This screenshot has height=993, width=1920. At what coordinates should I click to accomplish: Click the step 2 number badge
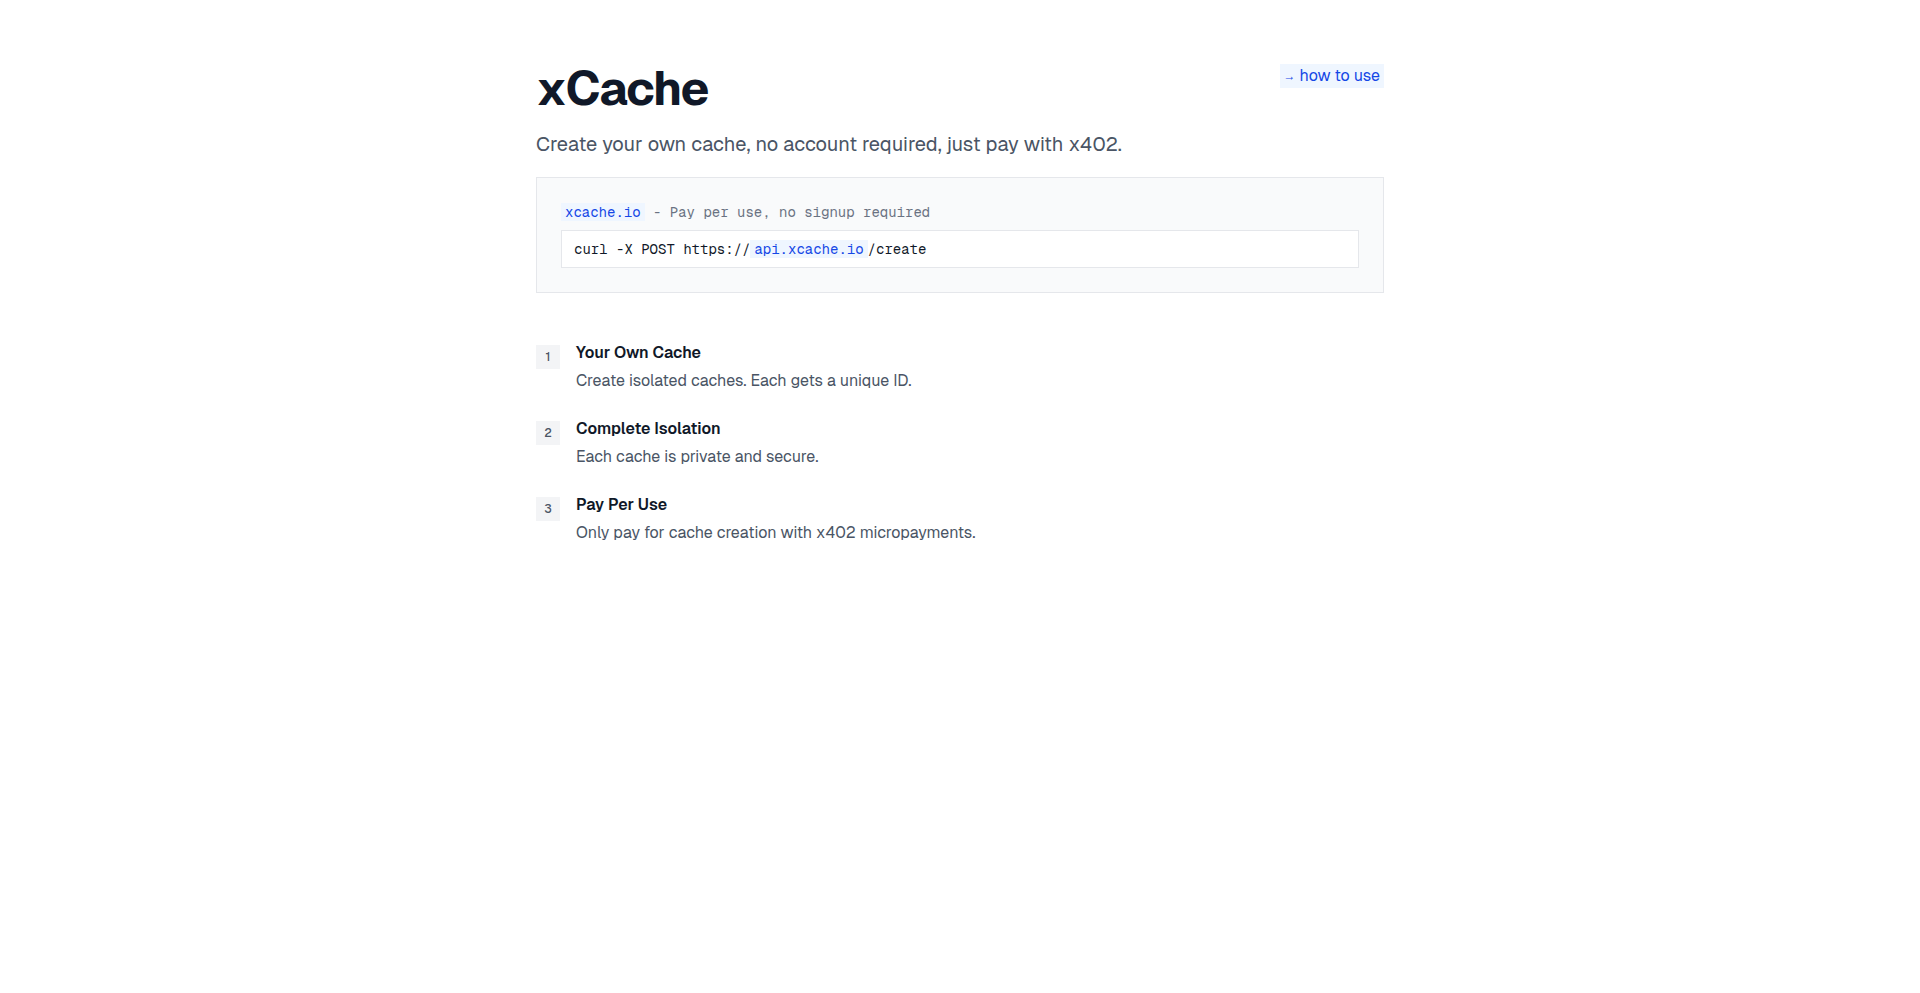pyautogui.click(x=547, y=433)
